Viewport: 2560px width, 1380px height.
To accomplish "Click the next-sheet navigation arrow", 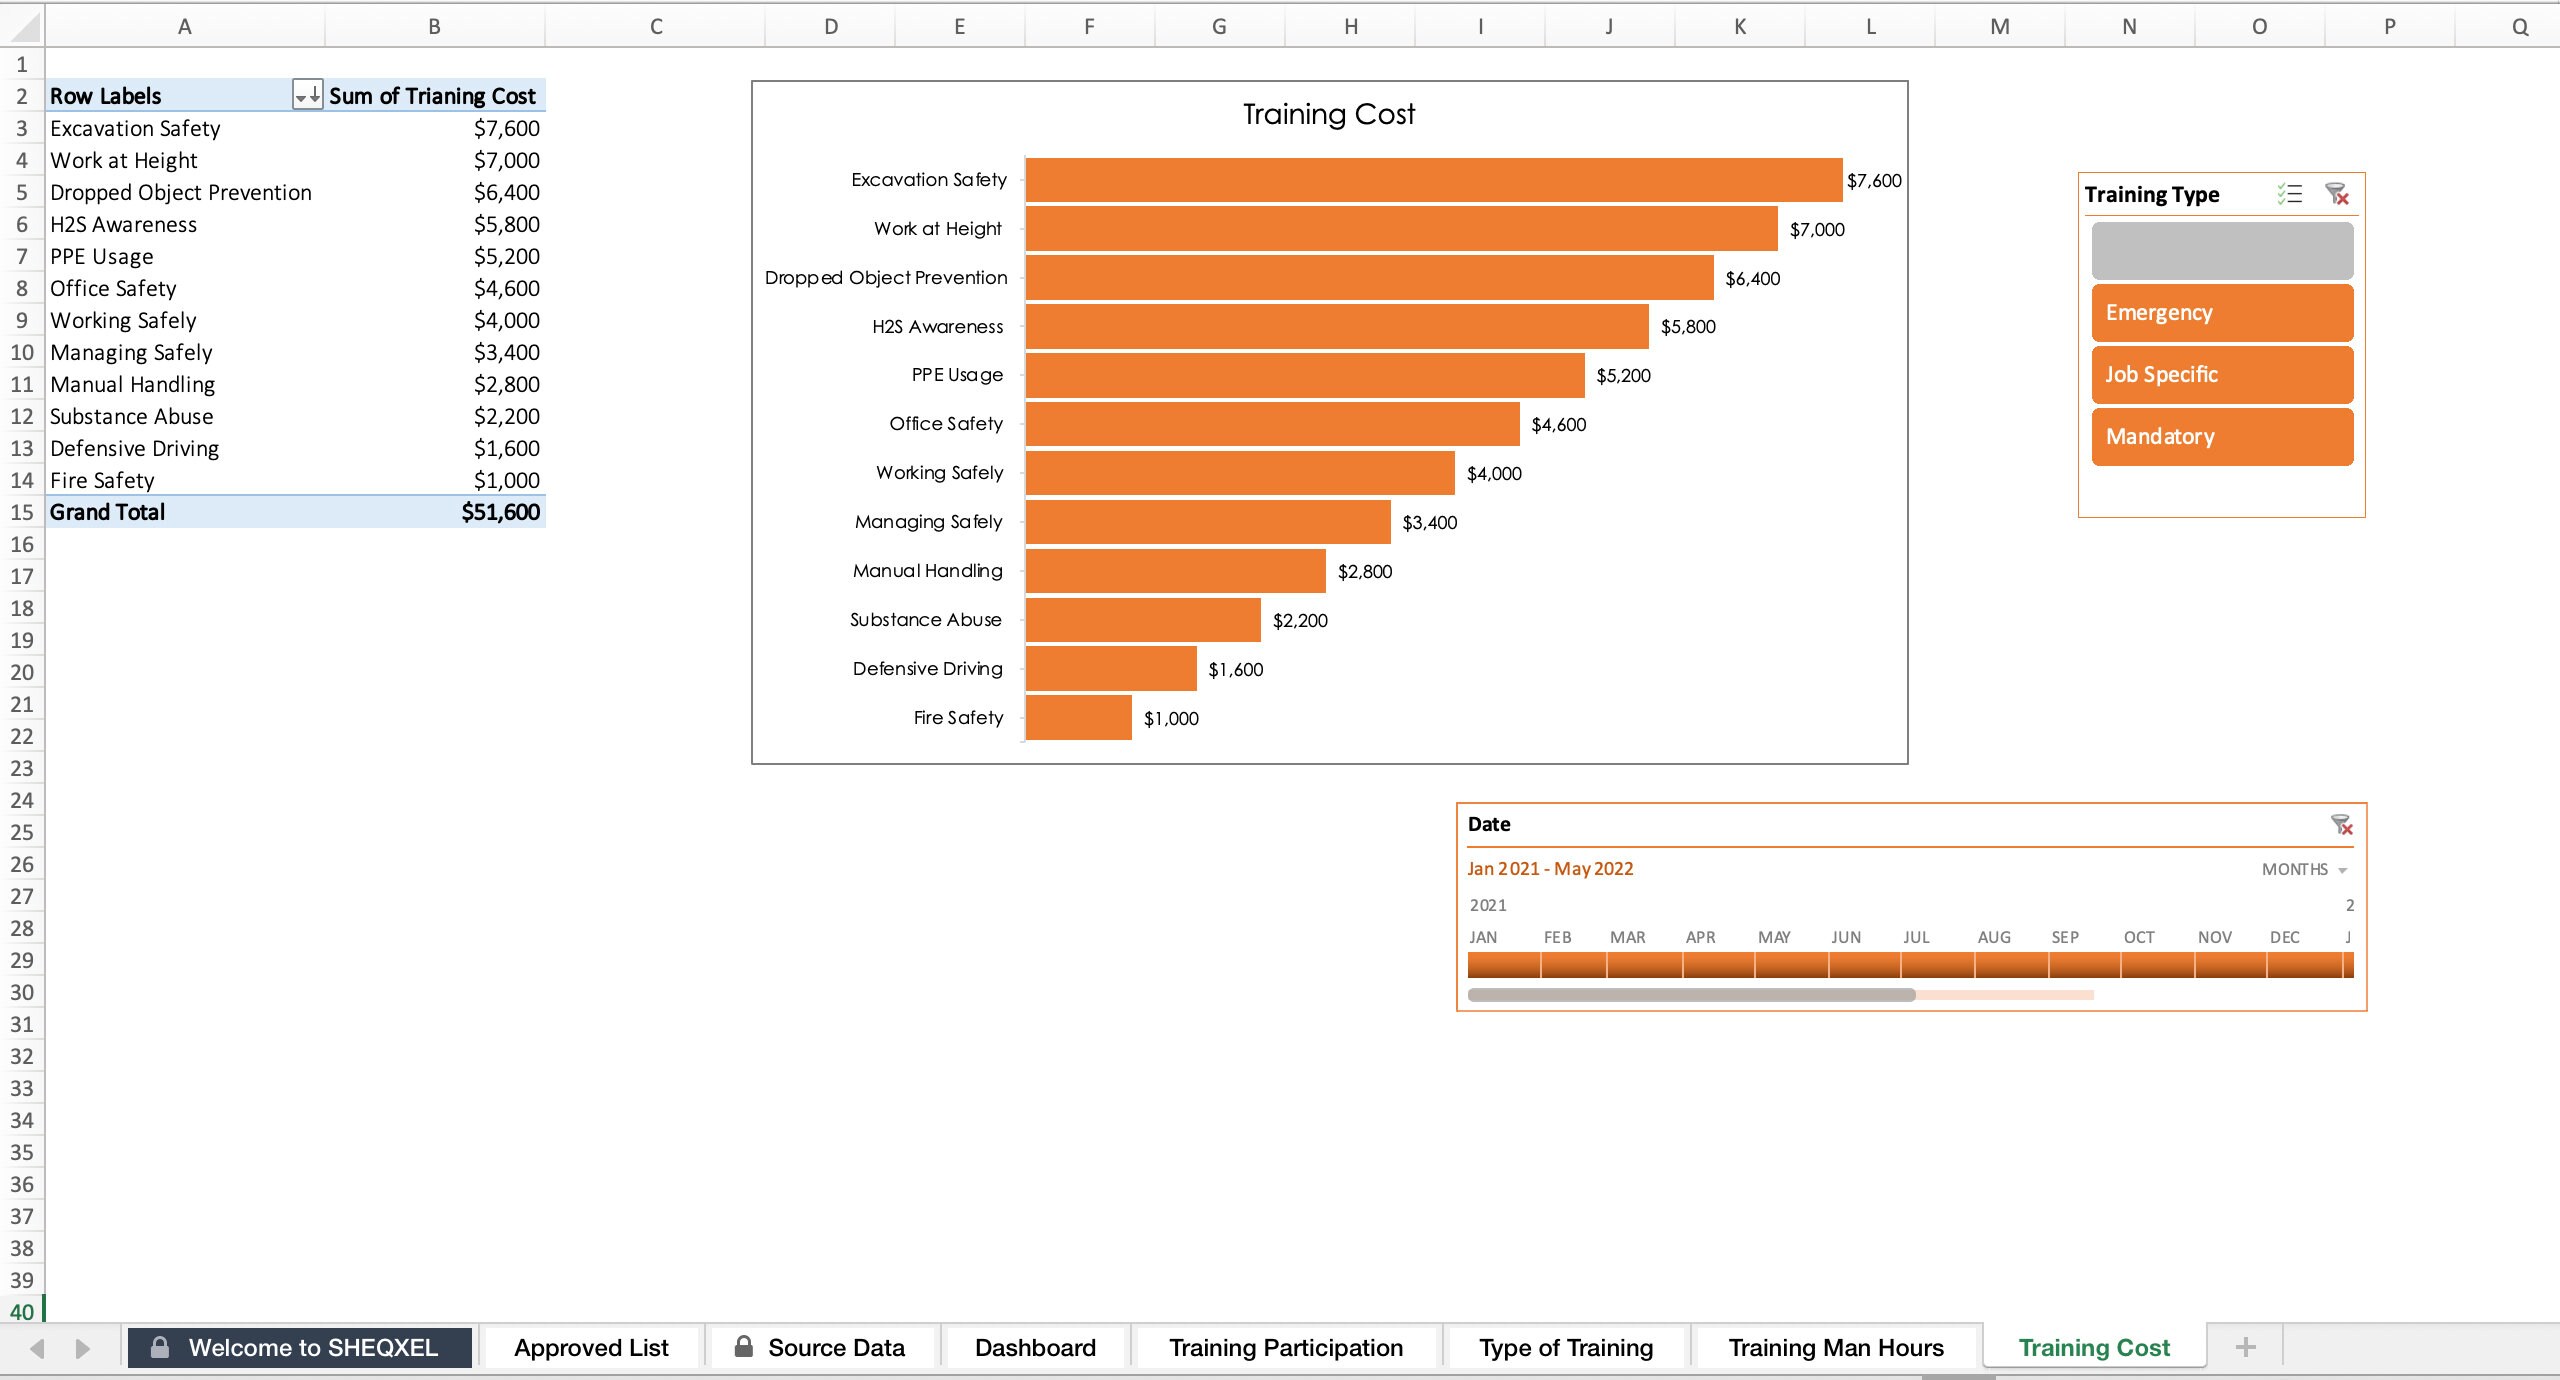I will coord(83,1347).
